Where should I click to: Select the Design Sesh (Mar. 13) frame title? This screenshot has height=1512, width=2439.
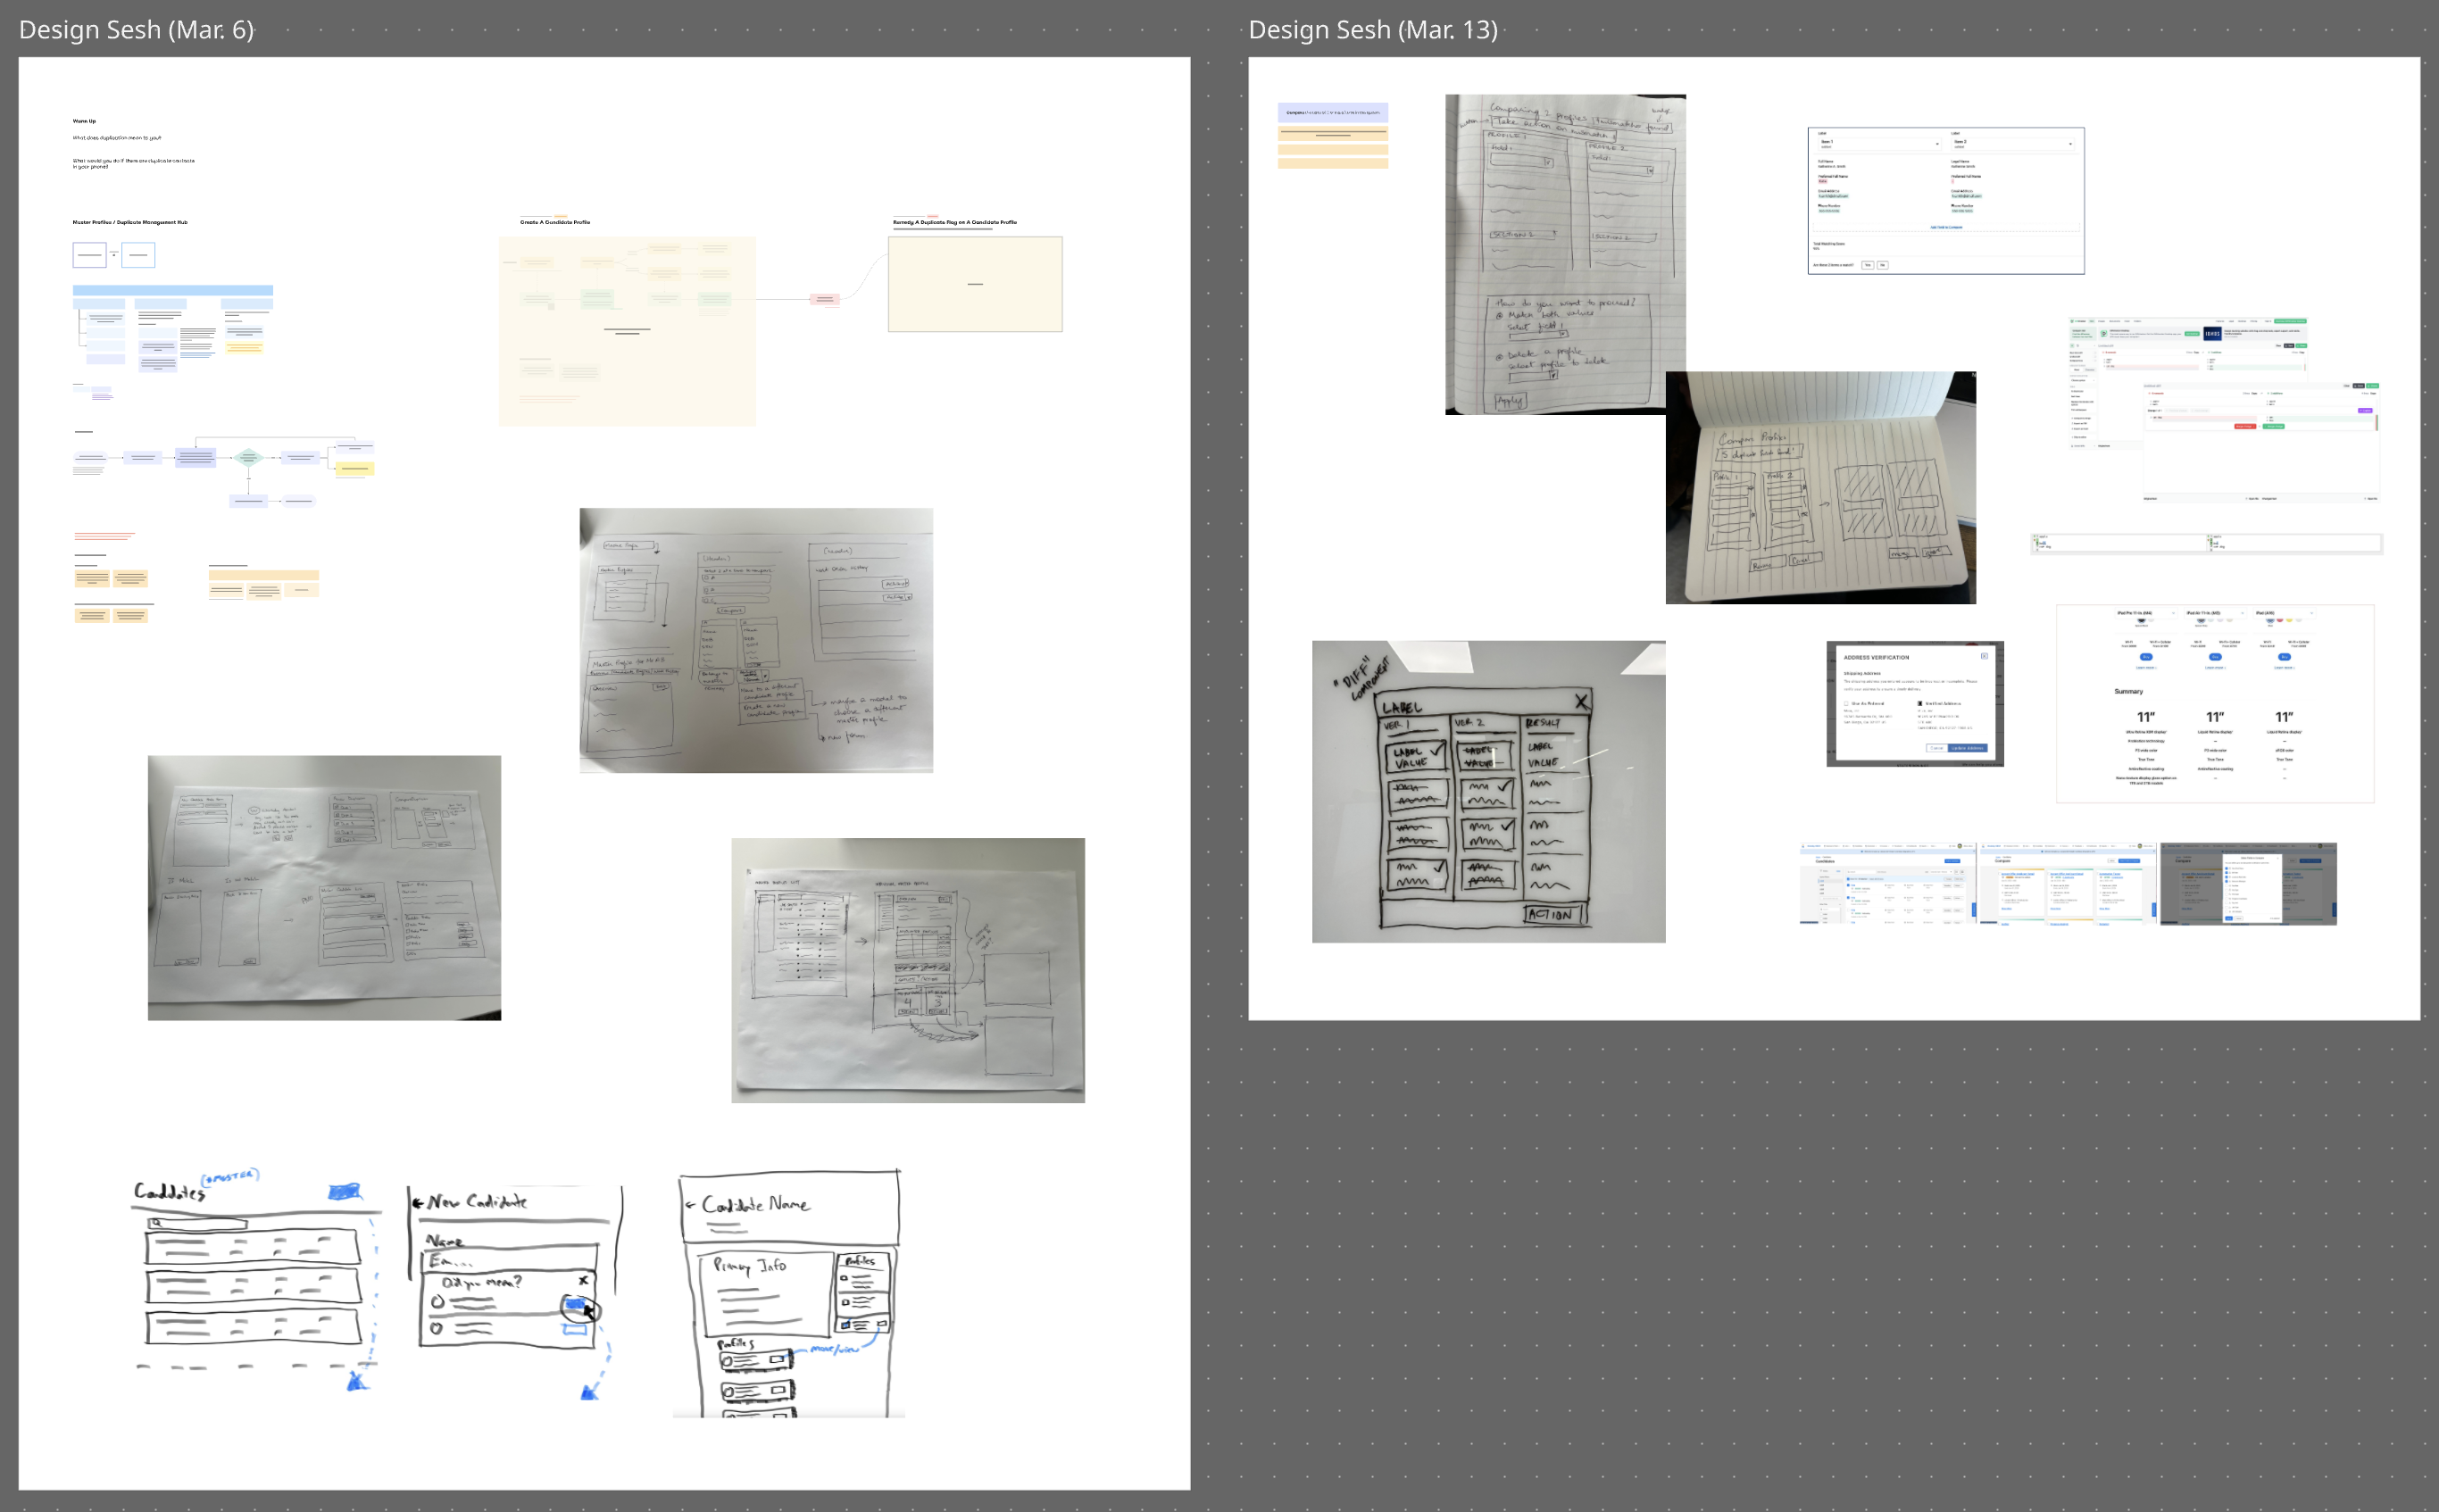click(1372, 30)
